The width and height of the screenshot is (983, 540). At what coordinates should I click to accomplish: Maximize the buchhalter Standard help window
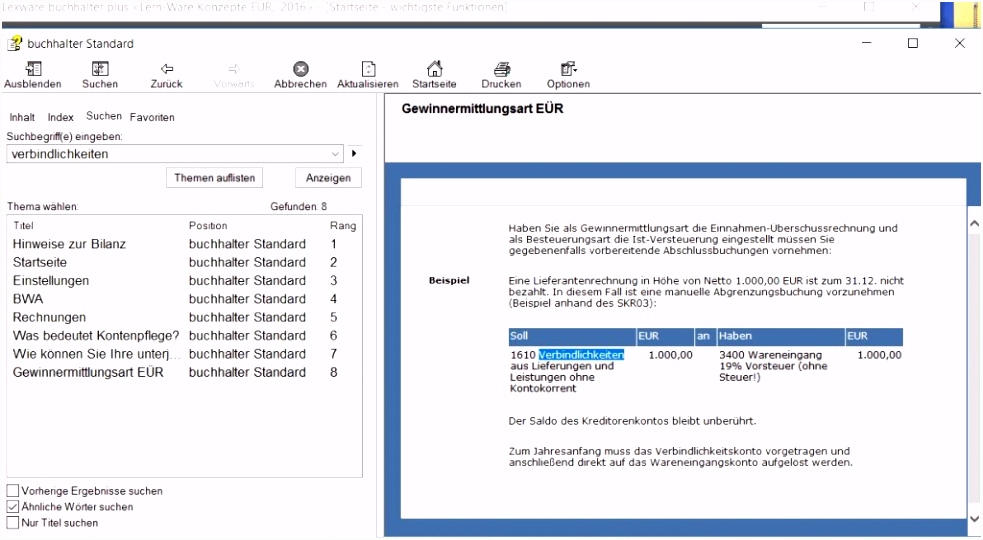[x=913, y=43]
